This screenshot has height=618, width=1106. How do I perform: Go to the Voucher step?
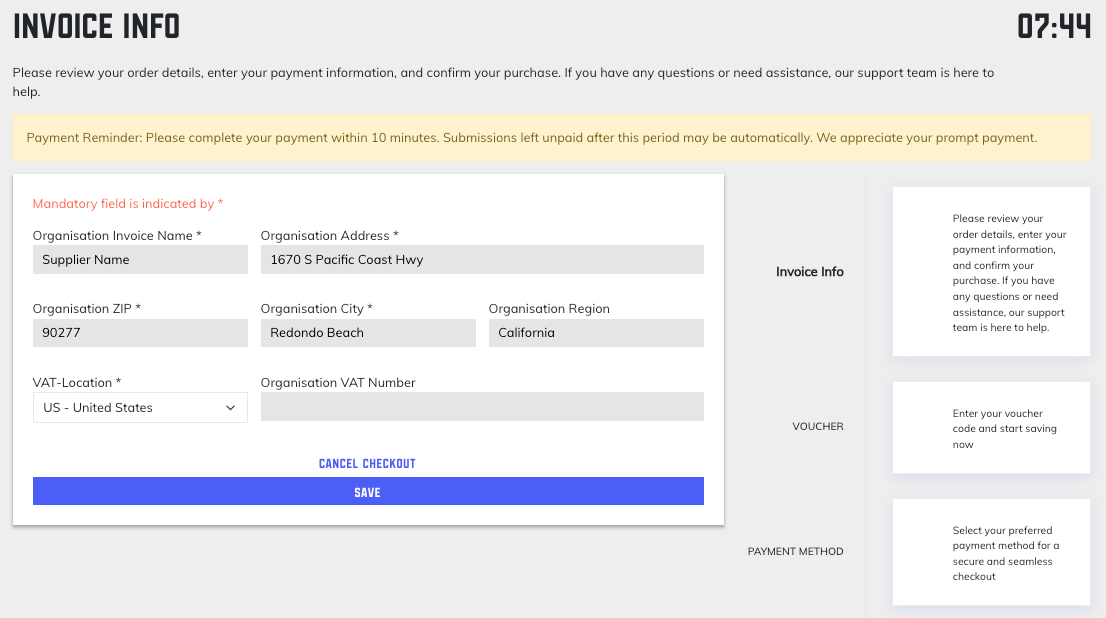tap(817, 427)
